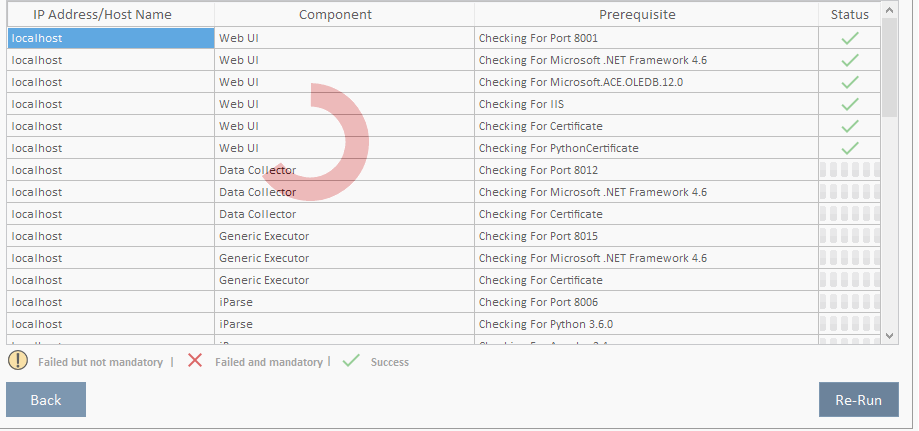Click the Status column header
The width and height of the screenshot is (919, 431).
[850, 15]
